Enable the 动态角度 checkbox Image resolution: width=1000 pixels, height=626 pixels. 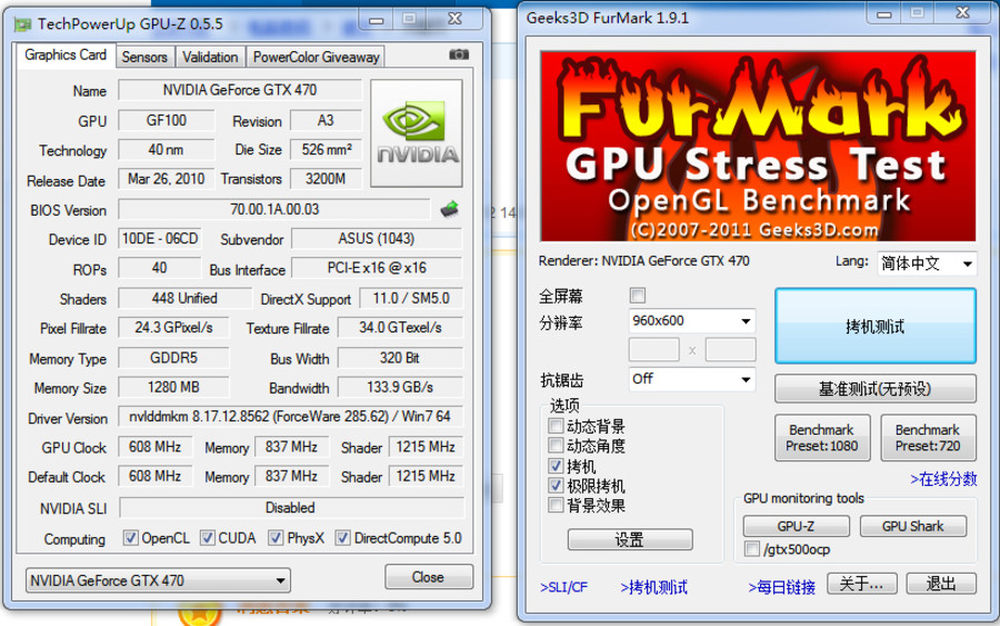pyautogui.click(x=555, y=445)
